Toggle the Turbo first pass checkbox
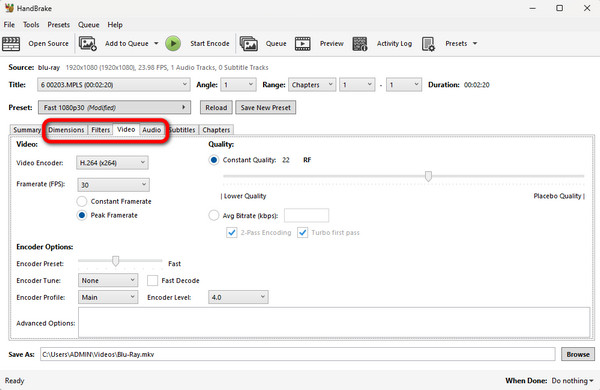This screenshot has height=390, width=600. 302,232
